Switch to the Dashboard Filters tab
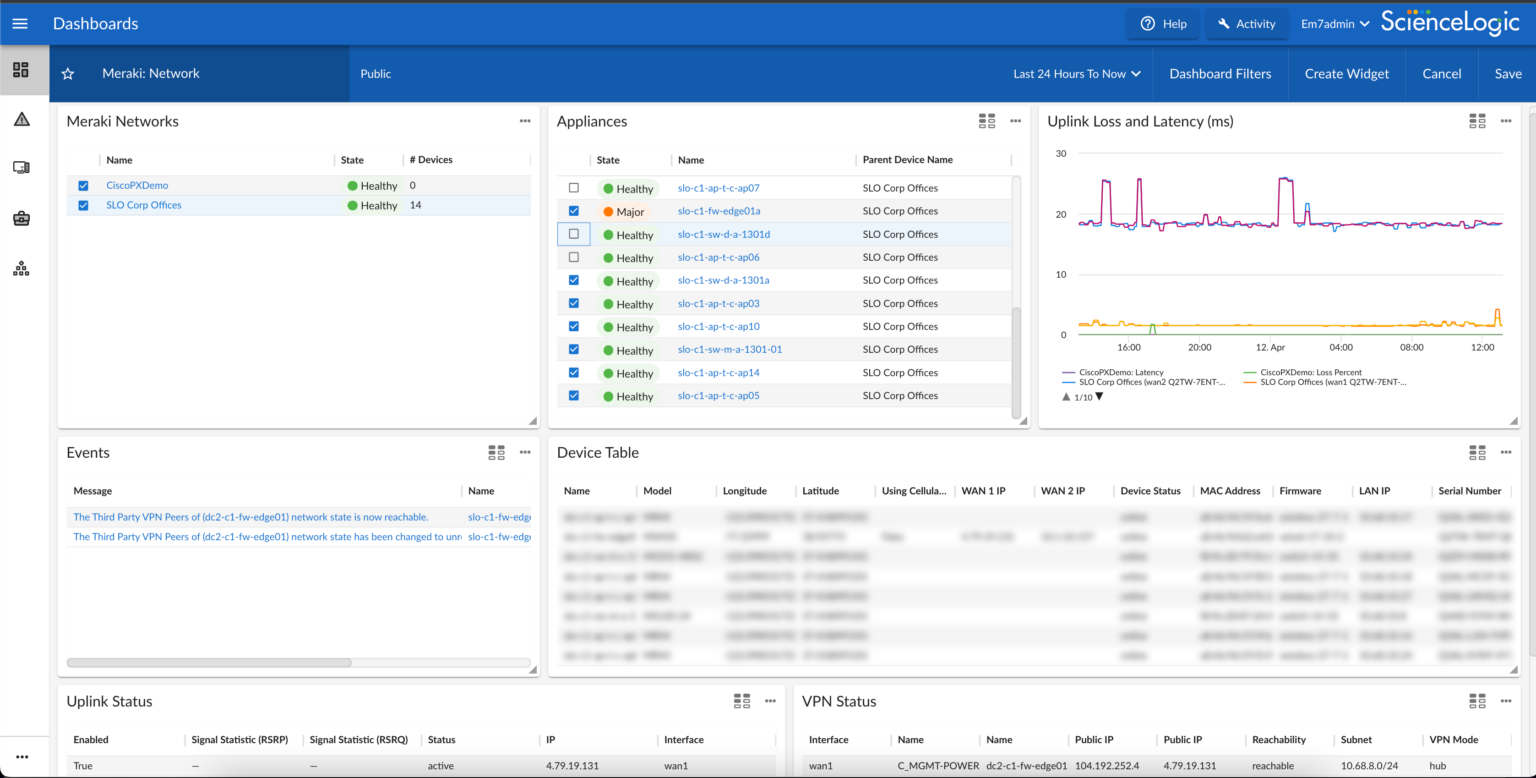Screen dimensions: 1536x778 coord(1220,73)
